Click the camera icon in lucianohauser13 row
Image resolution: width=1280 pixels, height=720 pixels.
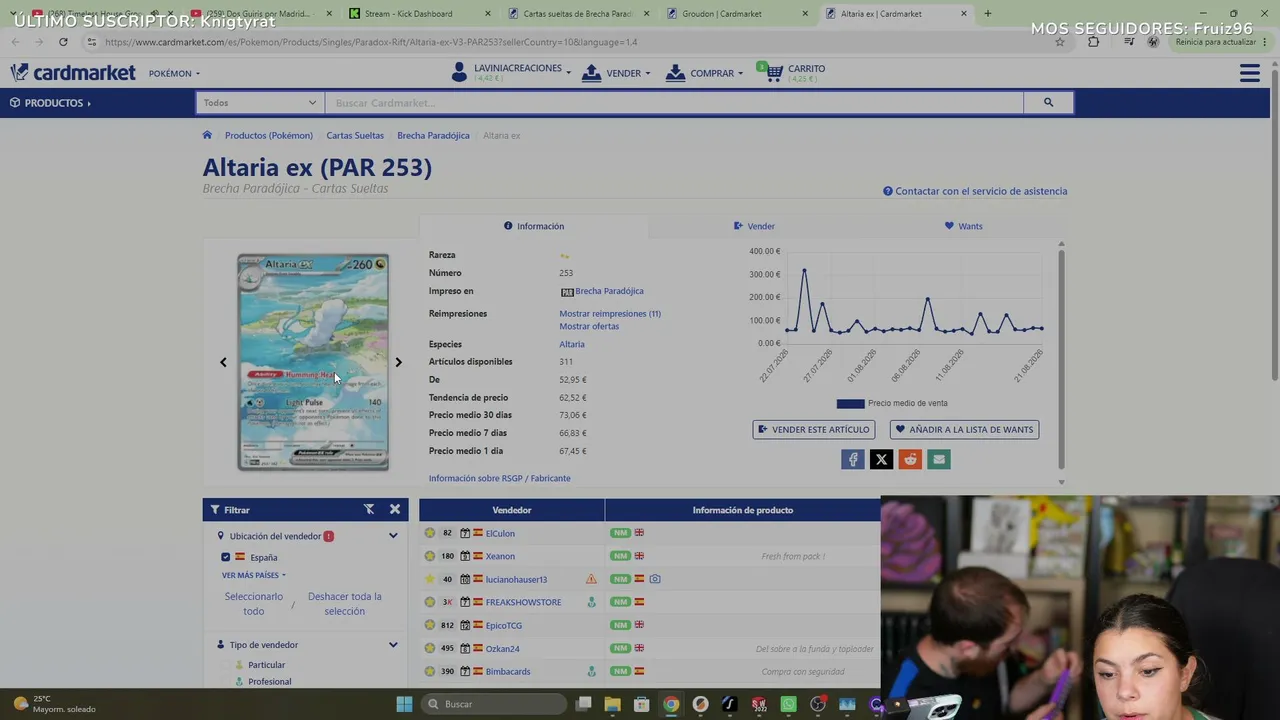click(655, 579)
